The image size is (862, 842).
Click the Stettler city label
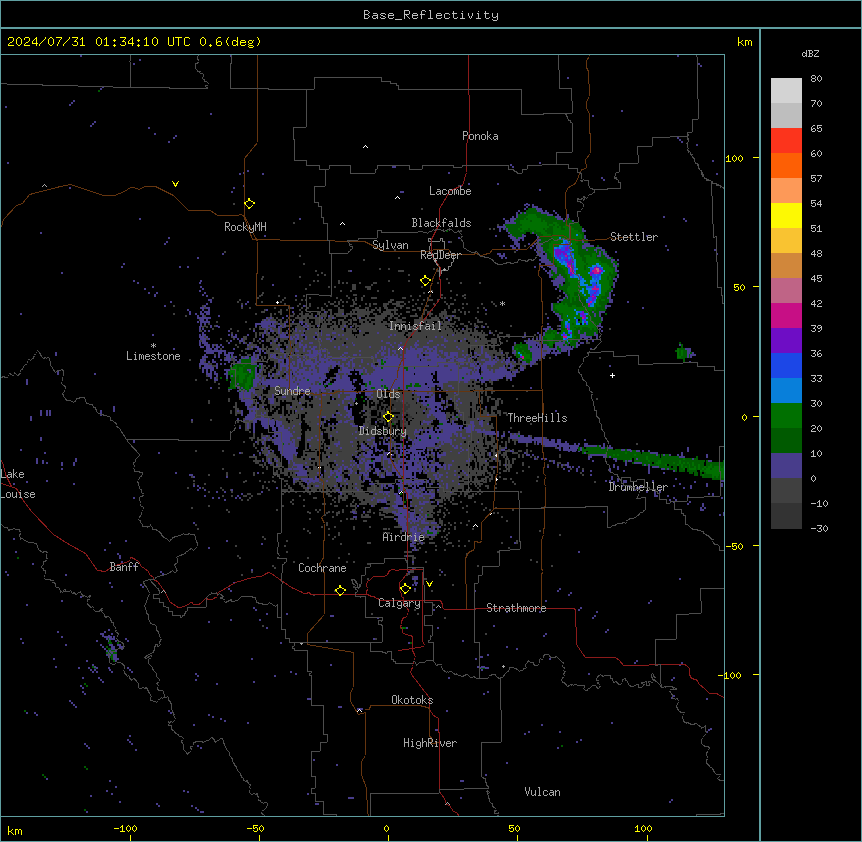[x=634, y=237]
